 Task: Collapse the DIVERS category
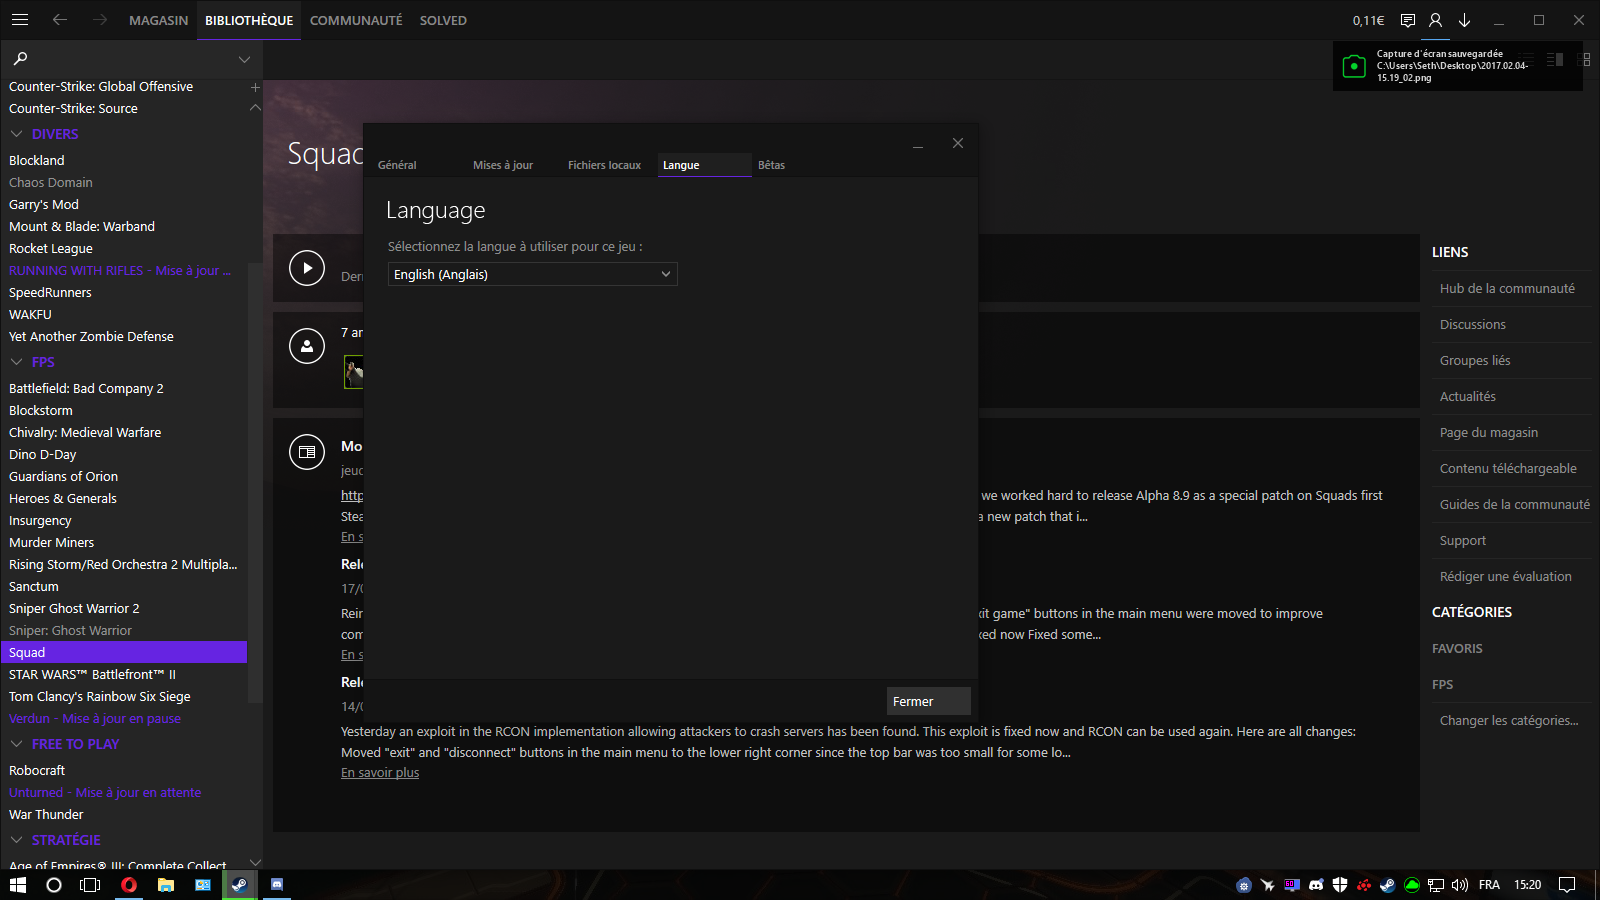click(16, 134)
